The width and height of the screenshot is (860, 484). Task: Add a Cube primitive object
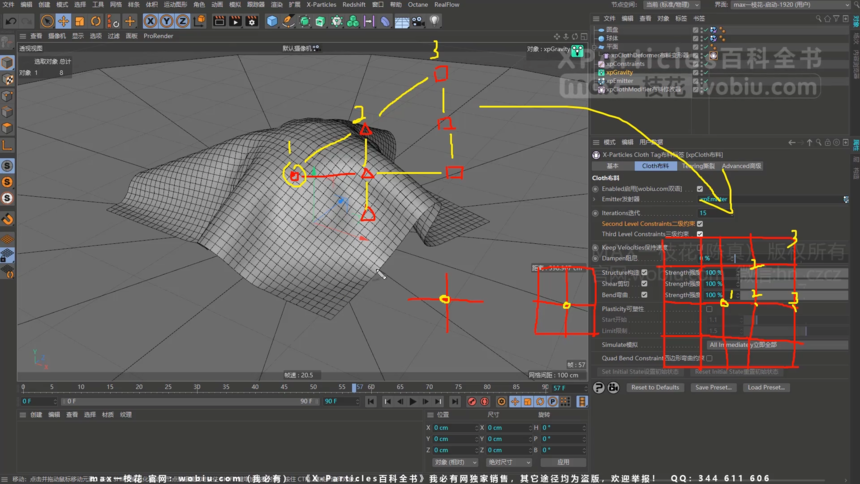point(272,21)
